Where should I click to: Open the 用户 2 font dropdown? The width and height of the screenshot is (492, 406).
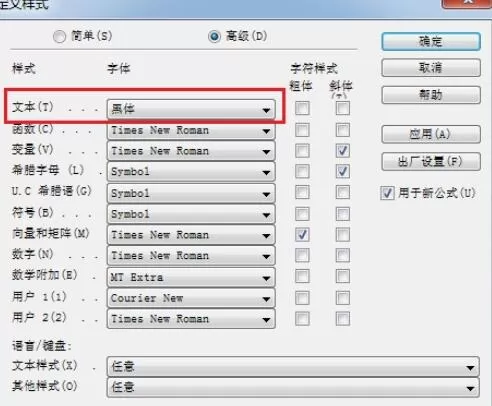pos(191,319)
